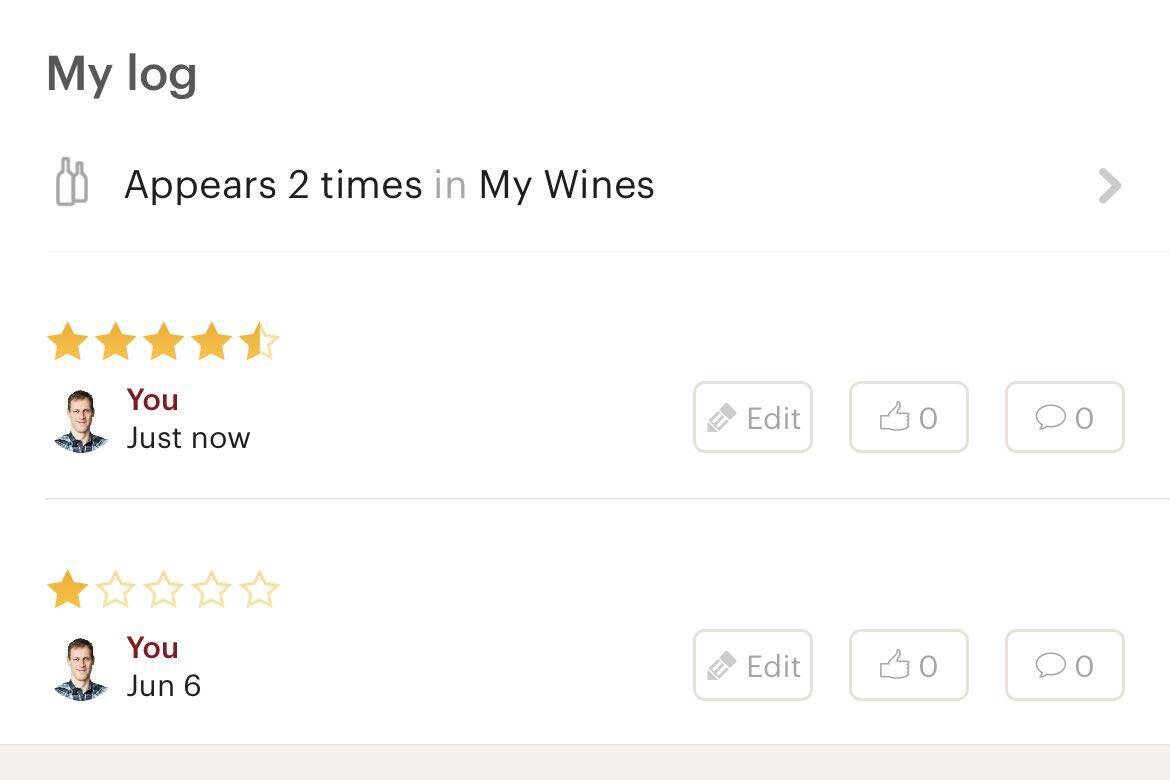This screenshot has height=780, width=1170.
Task: Edit the Just now review
Action: pos(752,417)
